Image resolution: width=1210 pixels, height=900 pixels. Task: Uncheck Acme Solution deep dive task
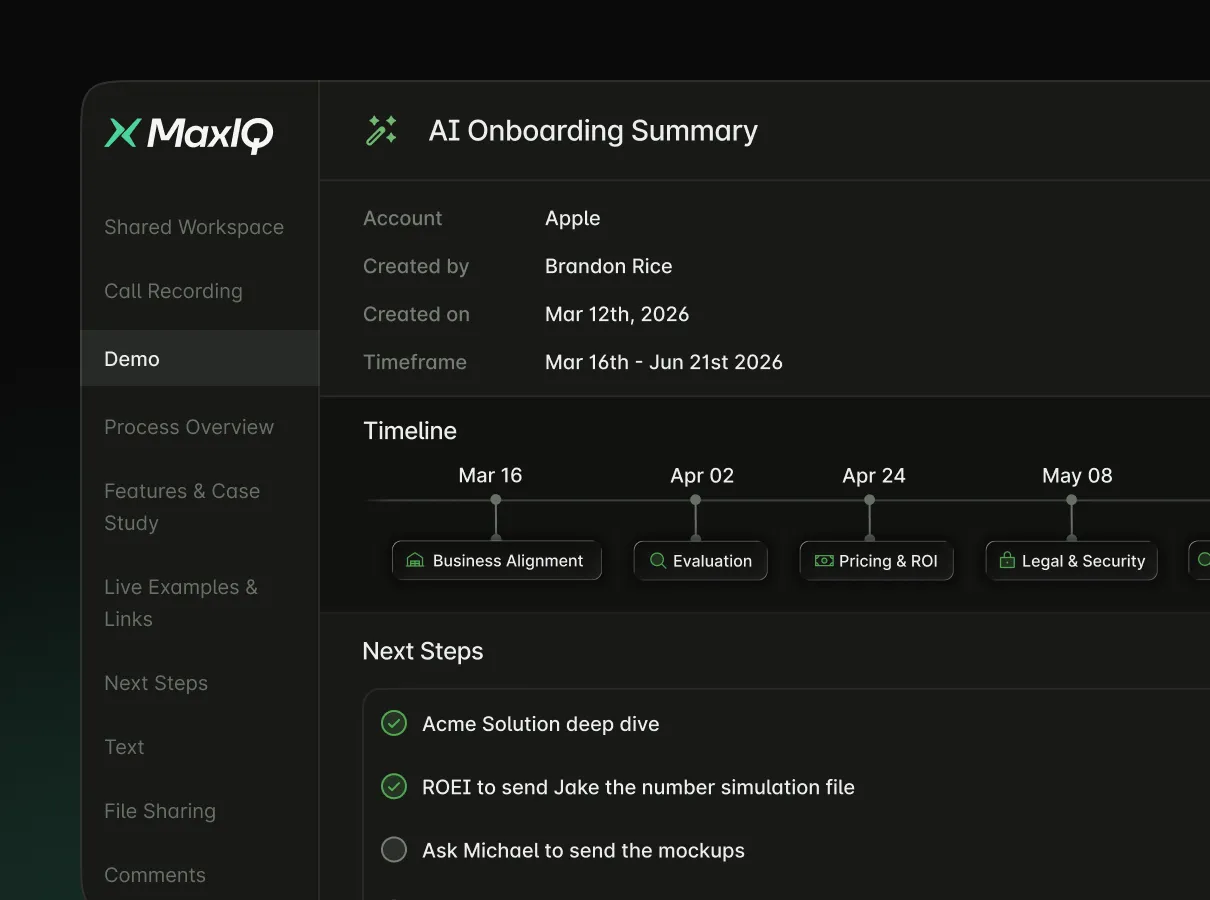[394, 723]
